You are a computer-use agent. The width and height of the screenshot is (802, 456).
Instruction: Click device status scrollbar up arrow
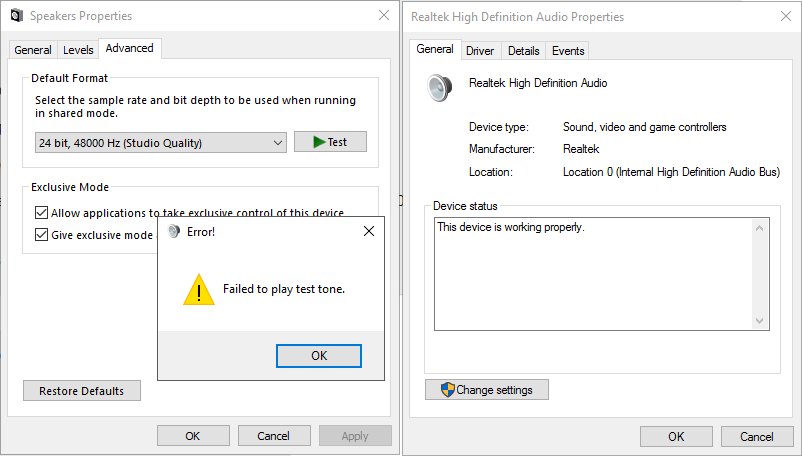click(760, 228)
